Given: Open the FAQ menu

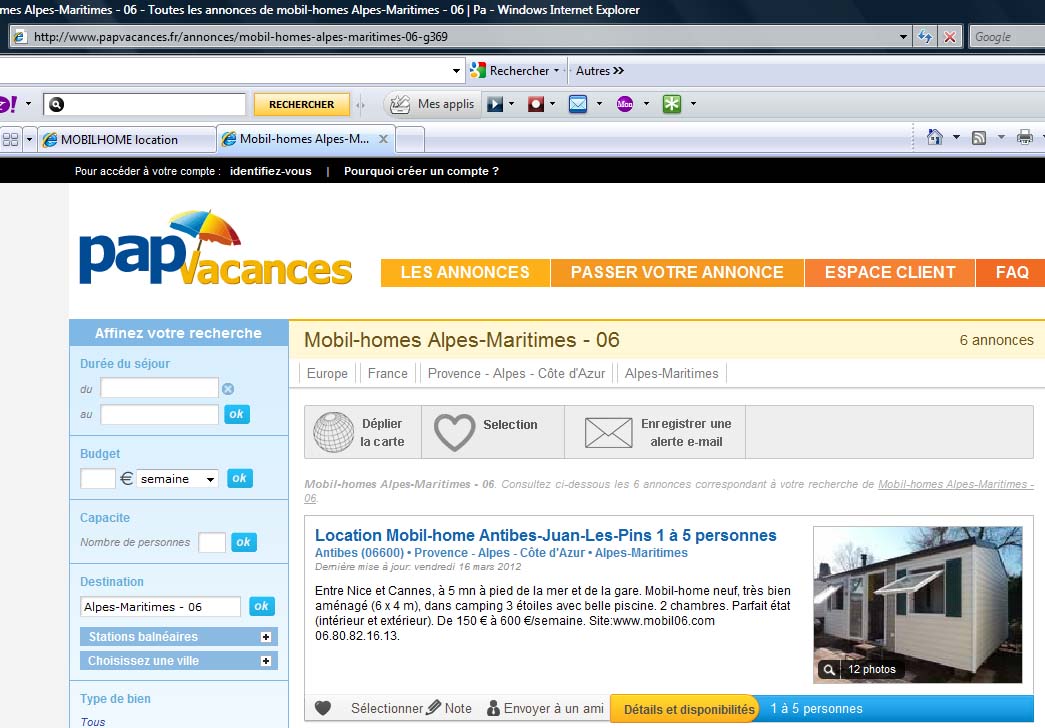Looking at the screenshot, I should coord(1011,273).
